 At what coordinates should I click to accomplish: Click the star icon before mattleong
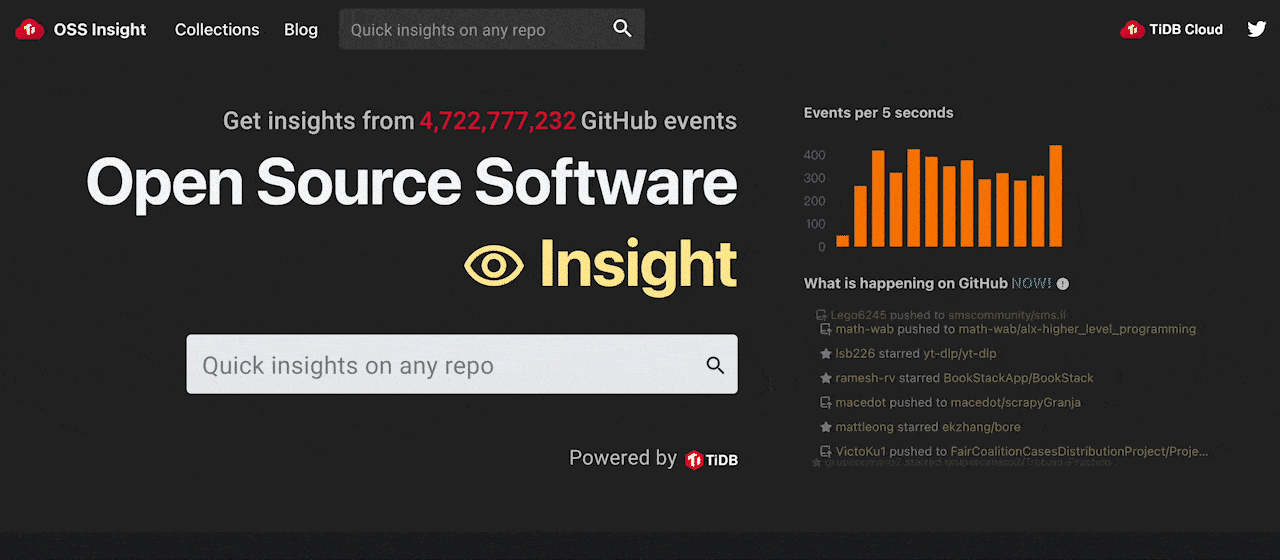826,427
